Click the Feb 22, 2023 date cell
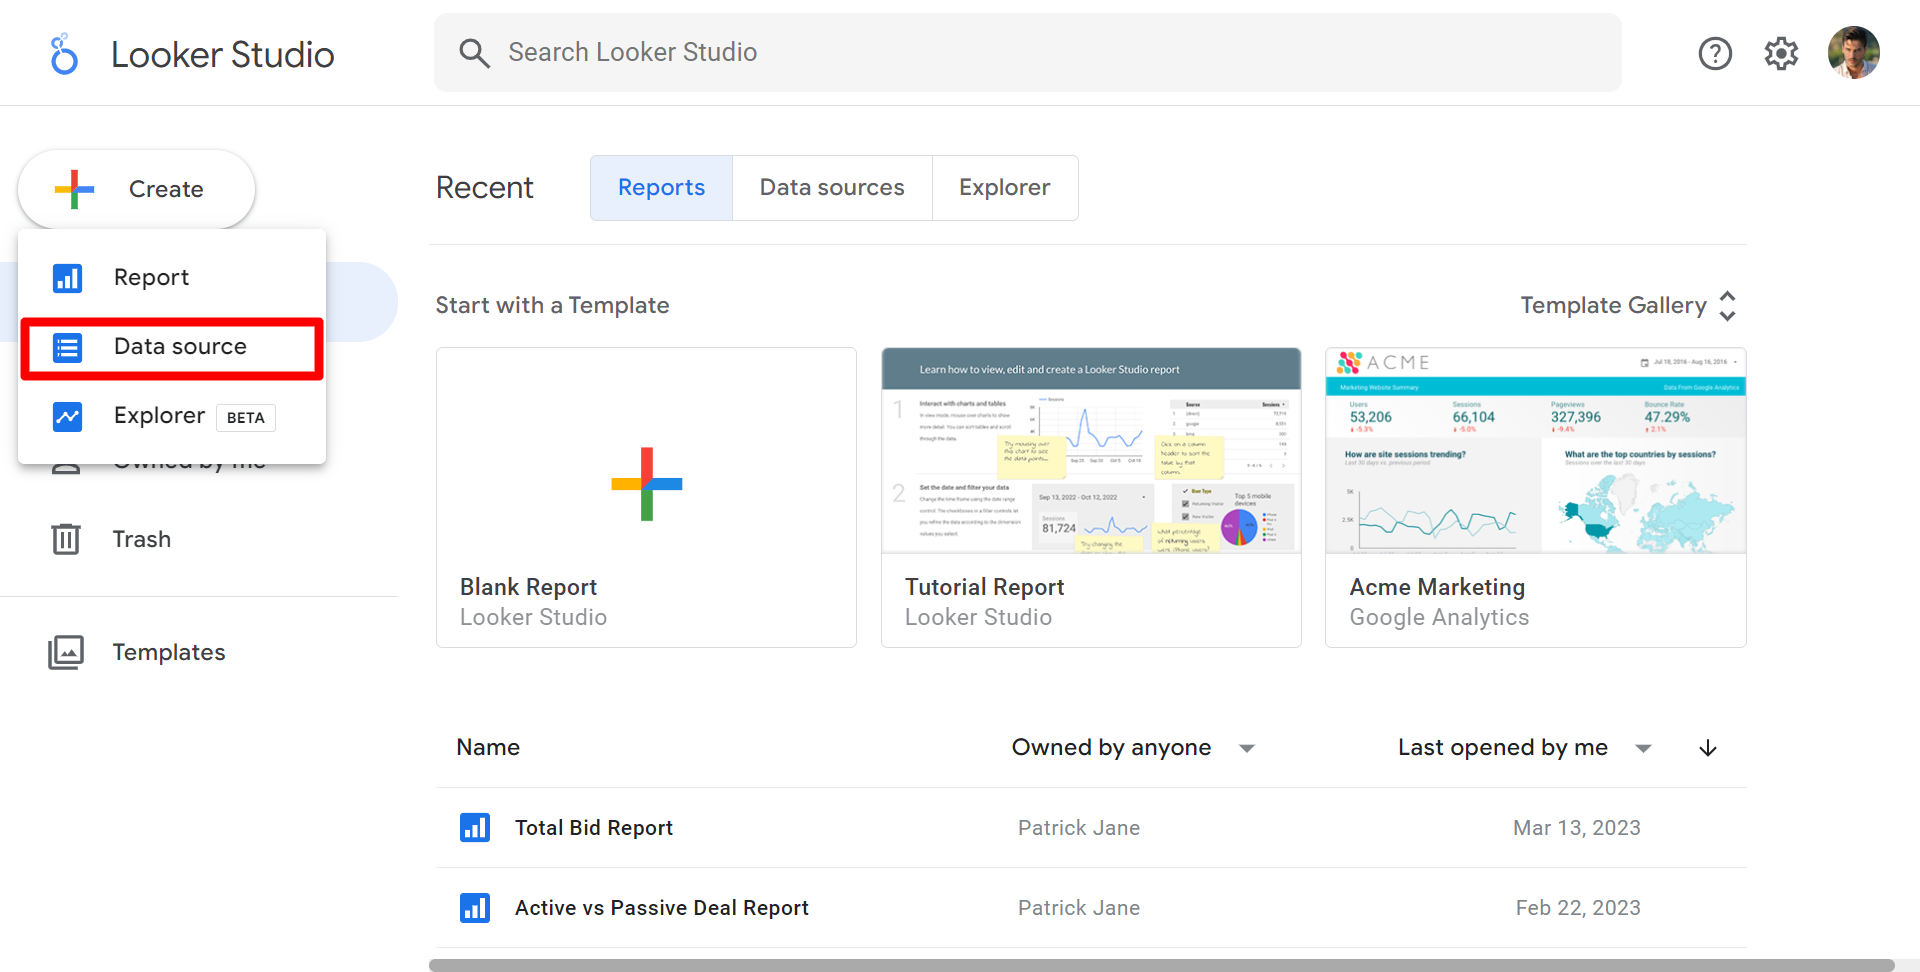This screenshot has height=972, width=1920. coord(1578,908)
